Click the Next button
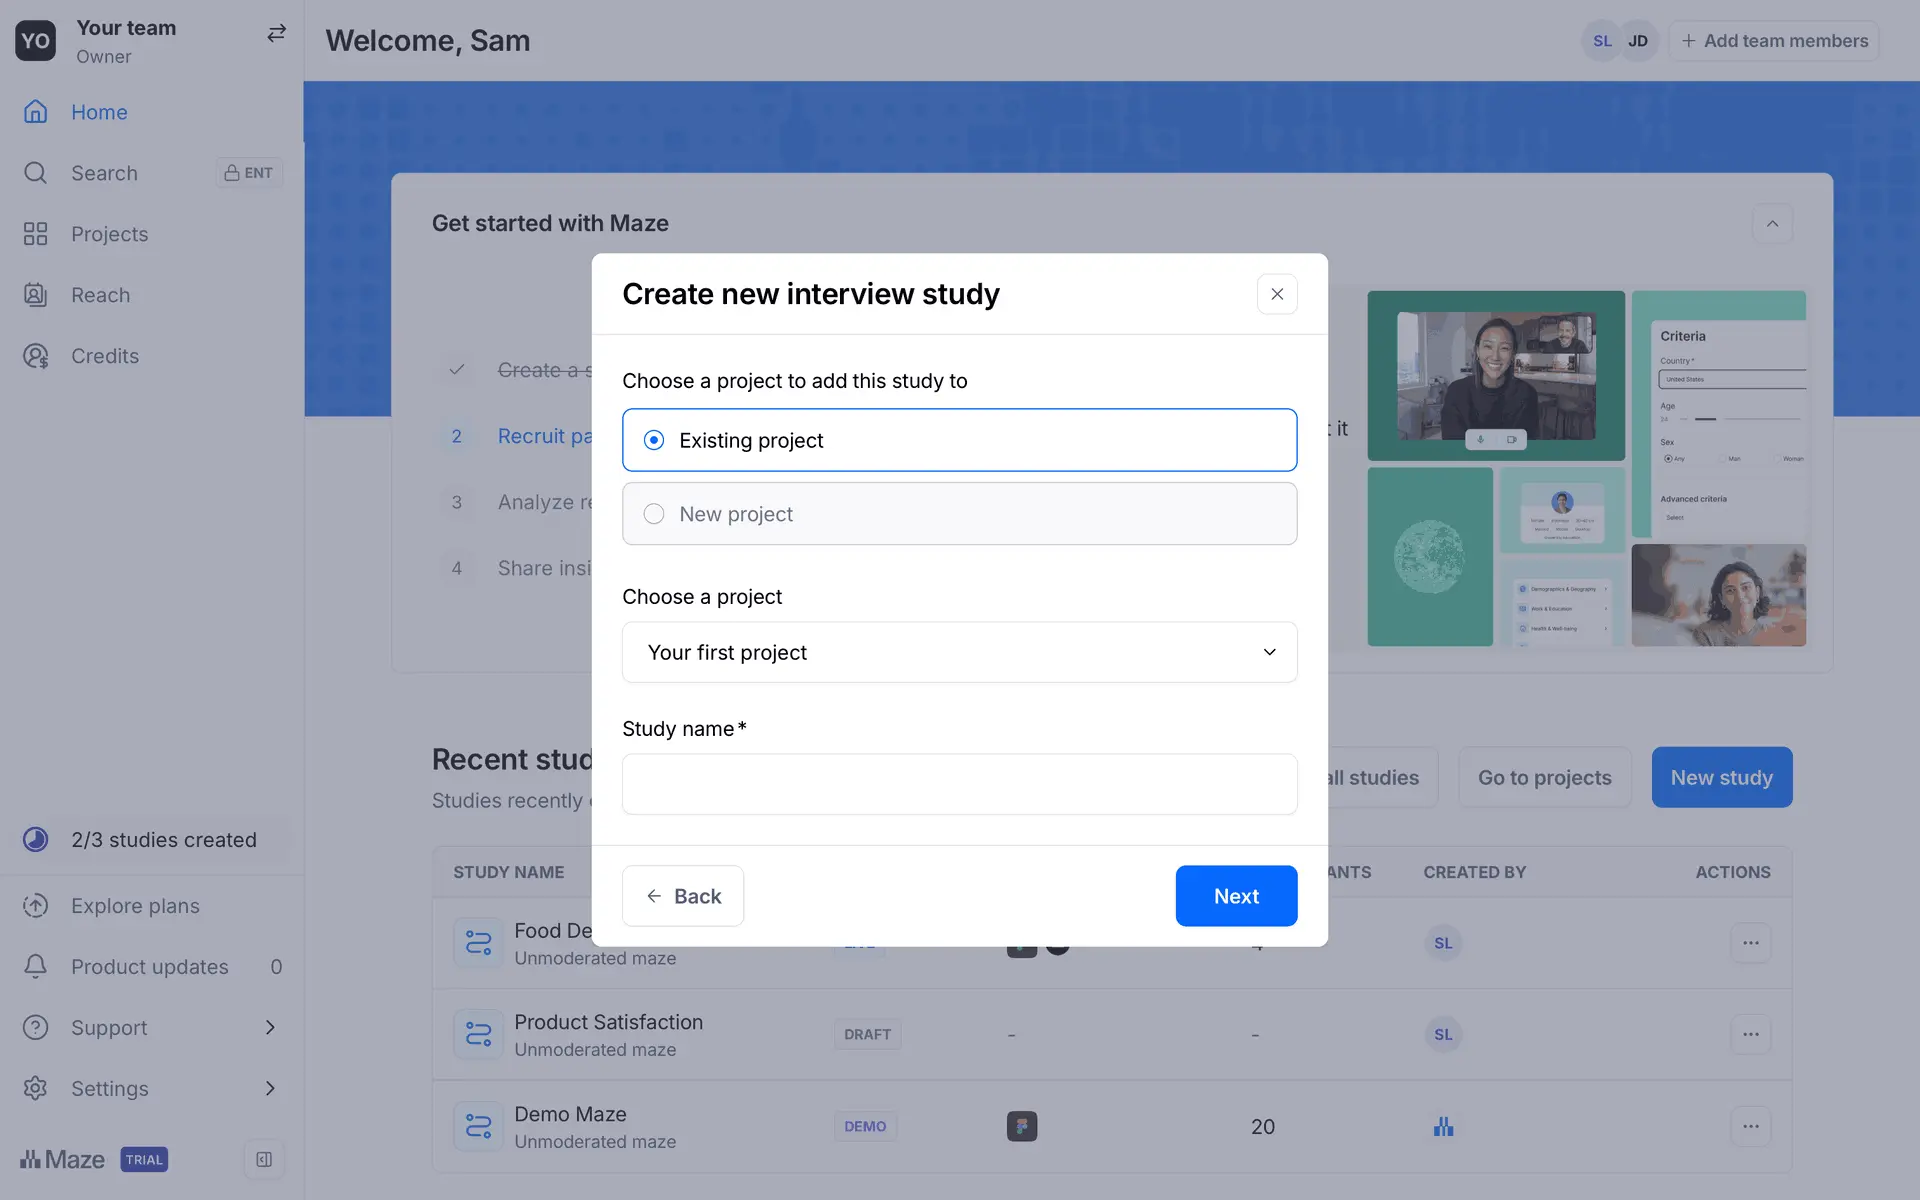 [1236, 896]
